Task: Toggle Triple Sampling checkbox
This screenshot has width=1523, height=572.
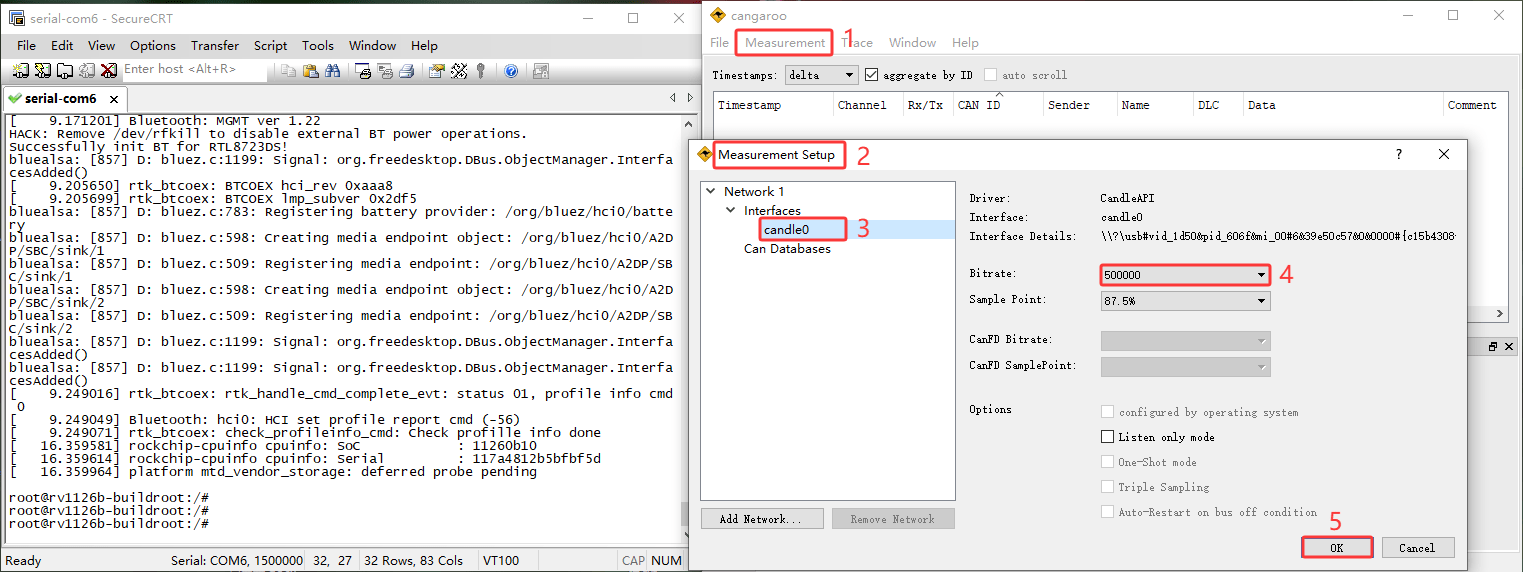Action: tap(1107, 487)
